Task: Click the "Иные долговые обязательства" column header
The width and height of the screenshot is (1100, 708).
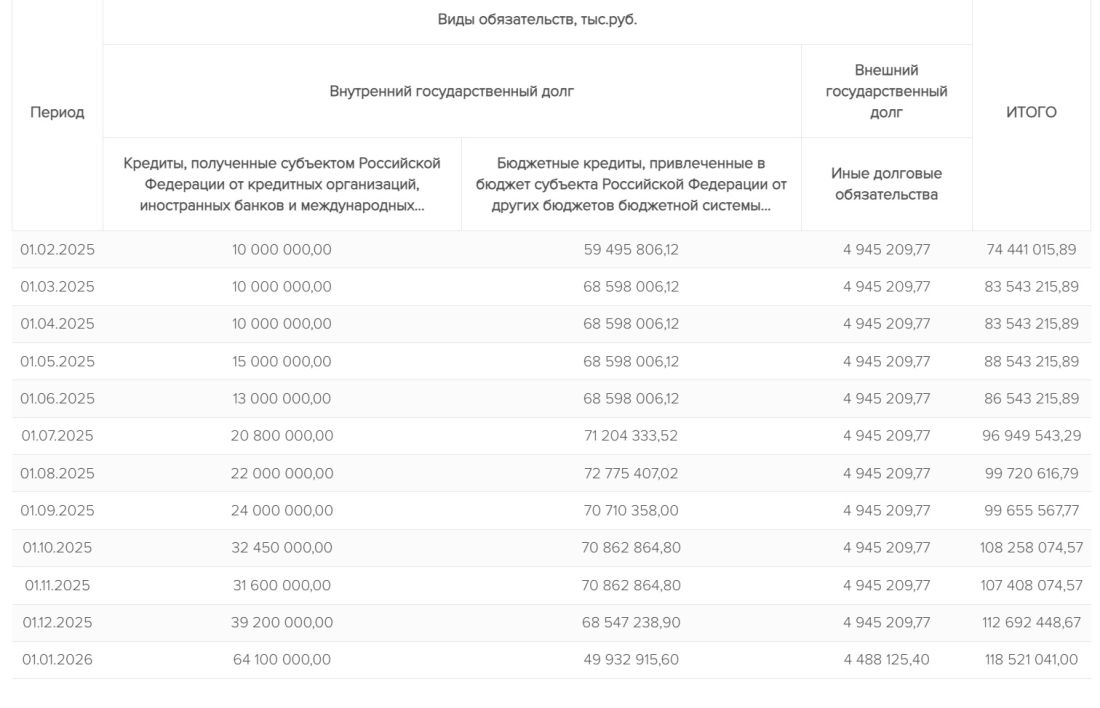Action: click(886, 184)
